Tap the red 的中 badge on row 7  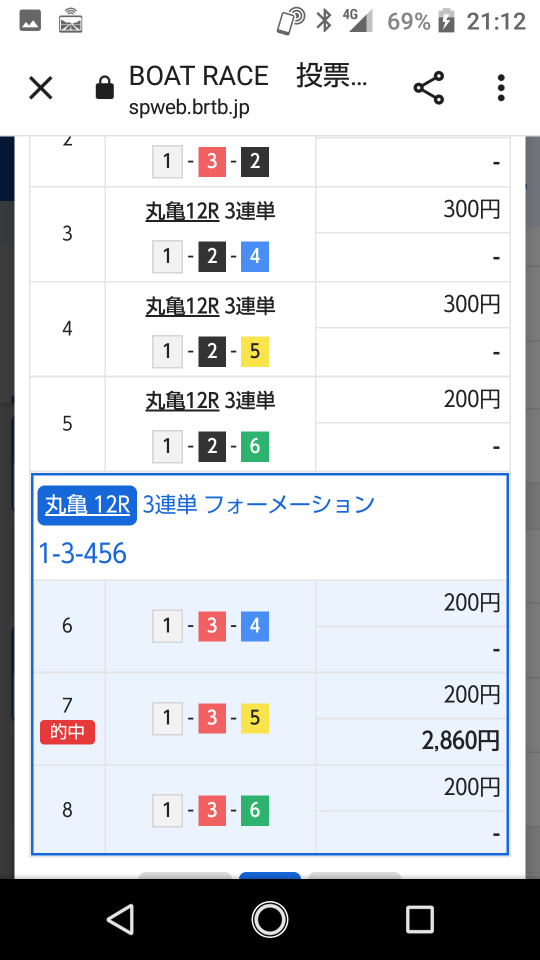(67, 732)
